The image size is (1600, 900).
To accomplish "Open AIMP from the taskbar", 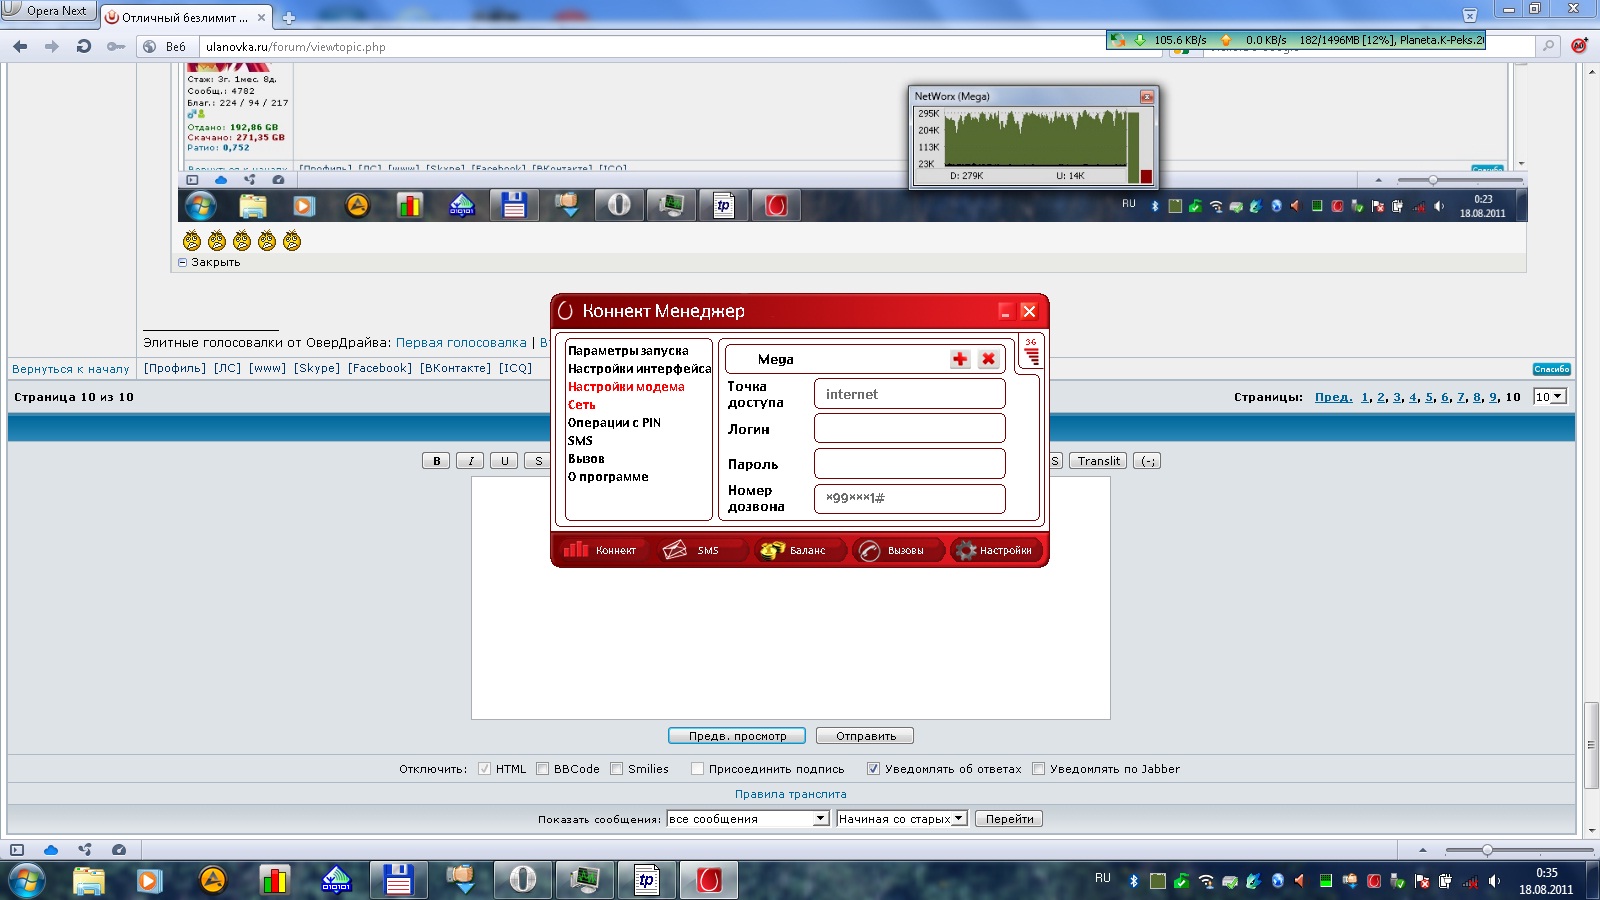I will click(x=213, y=881).
